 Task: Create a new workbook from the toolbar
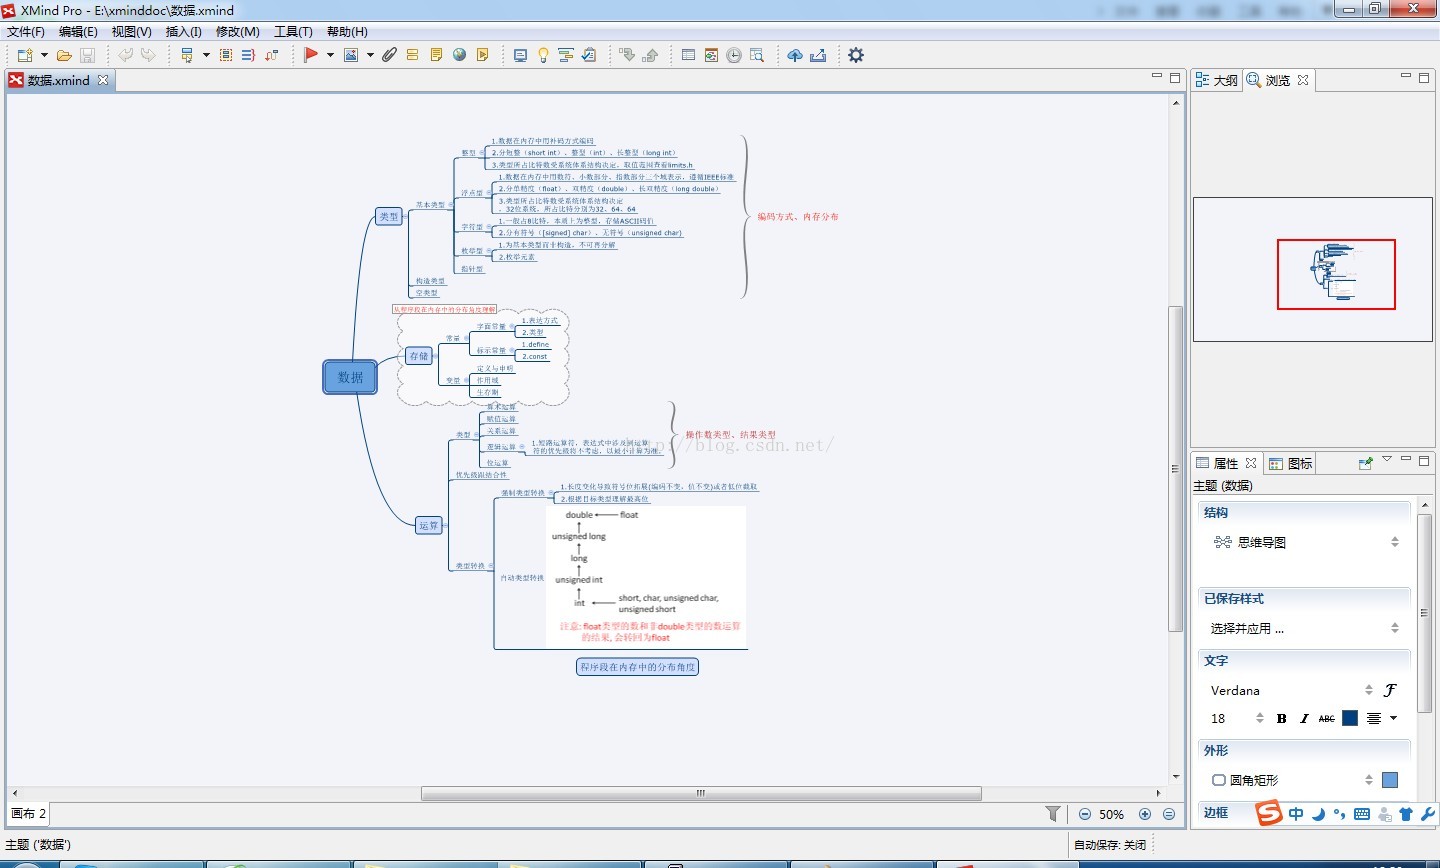[x=25, y=55]
